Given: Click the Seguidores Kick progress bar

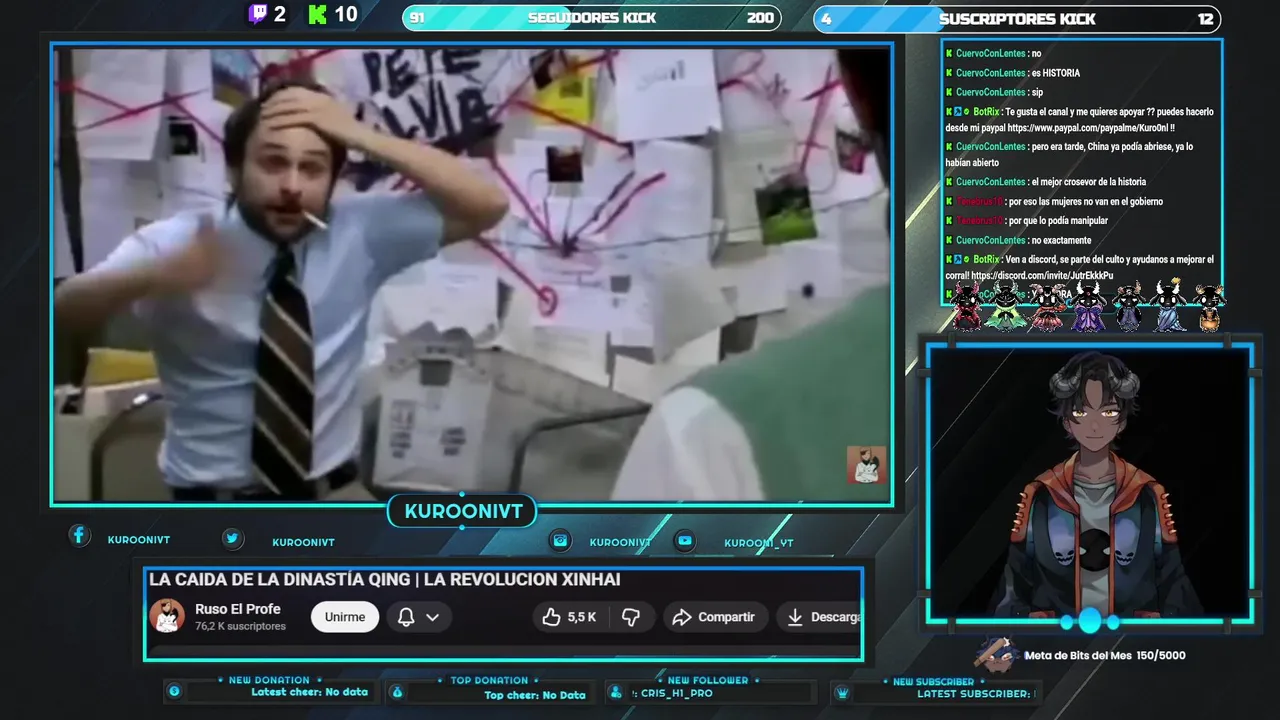Looking at the screenshot, I should click(591, 18).
